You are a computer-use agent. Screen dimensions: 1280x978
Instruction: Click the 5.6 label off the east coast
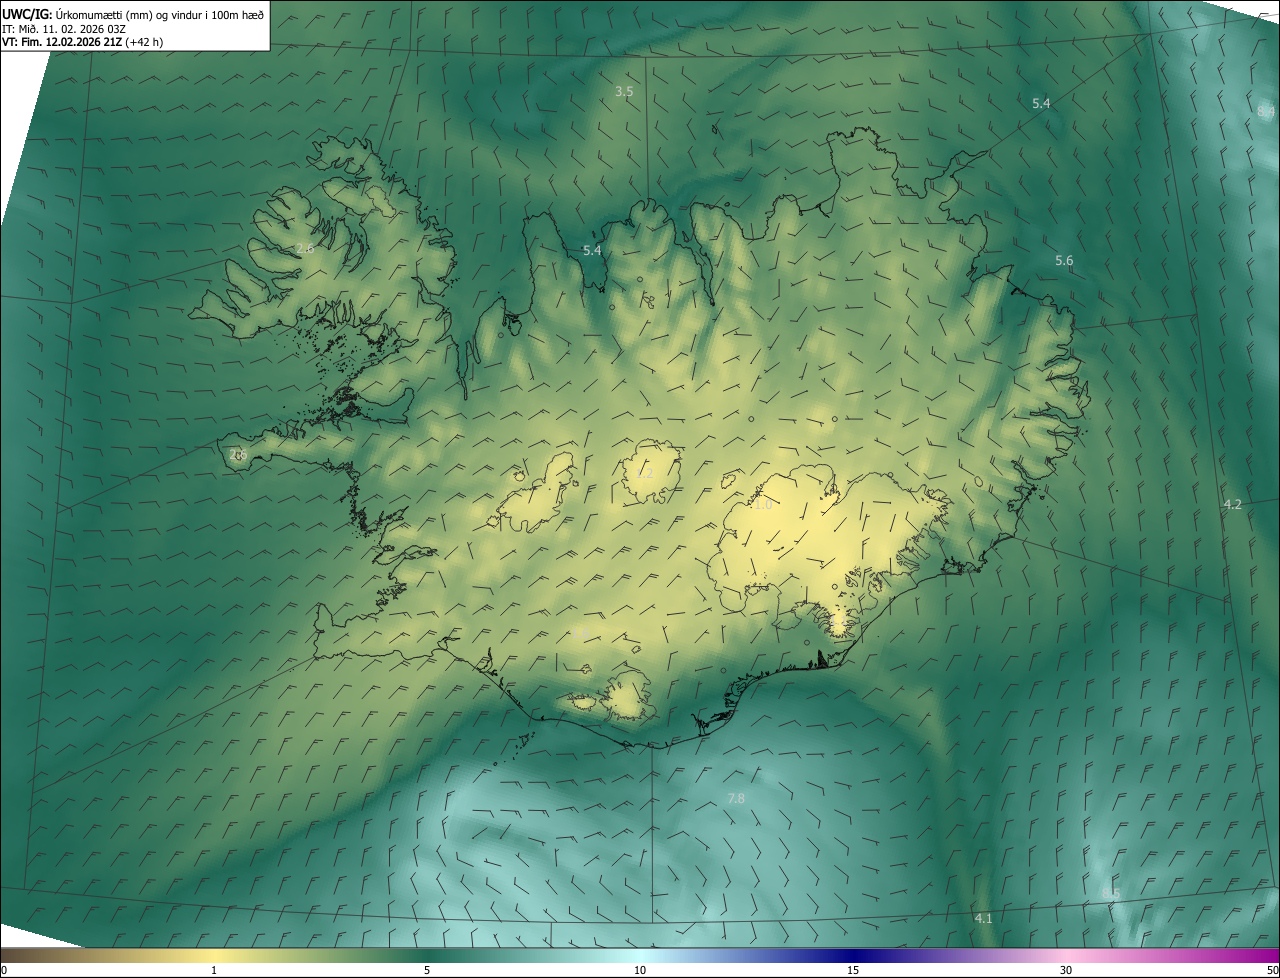click(1064, 261)
